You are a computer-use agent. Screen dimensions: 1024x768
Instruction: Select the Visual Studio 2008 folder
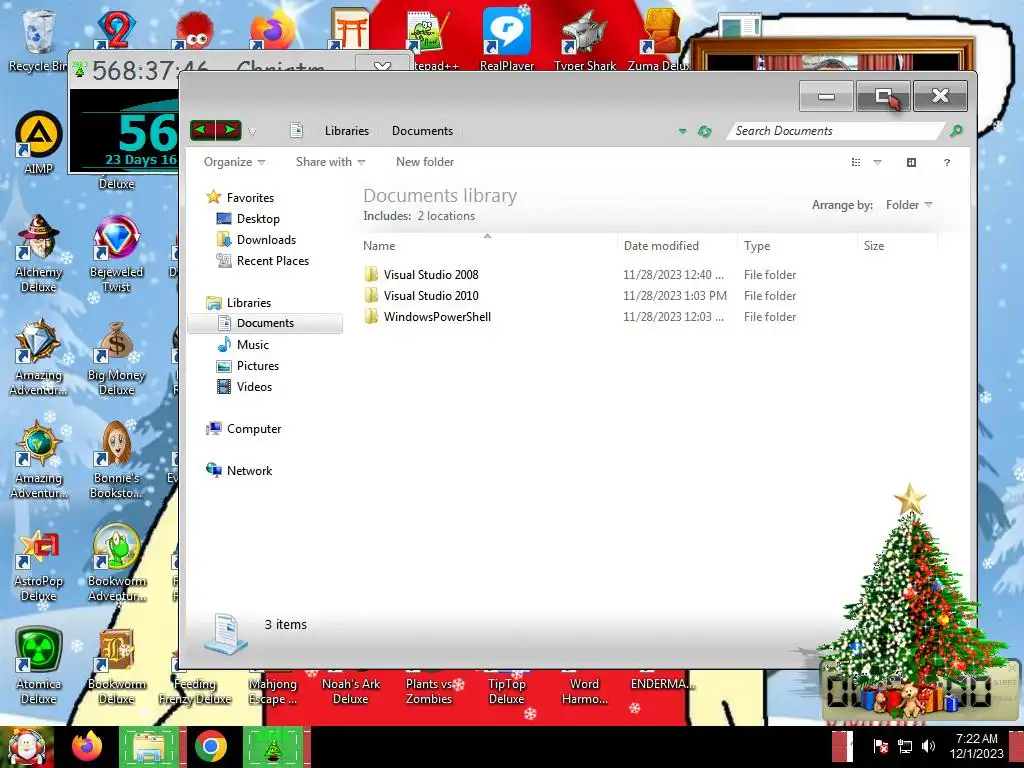point(431,275)
